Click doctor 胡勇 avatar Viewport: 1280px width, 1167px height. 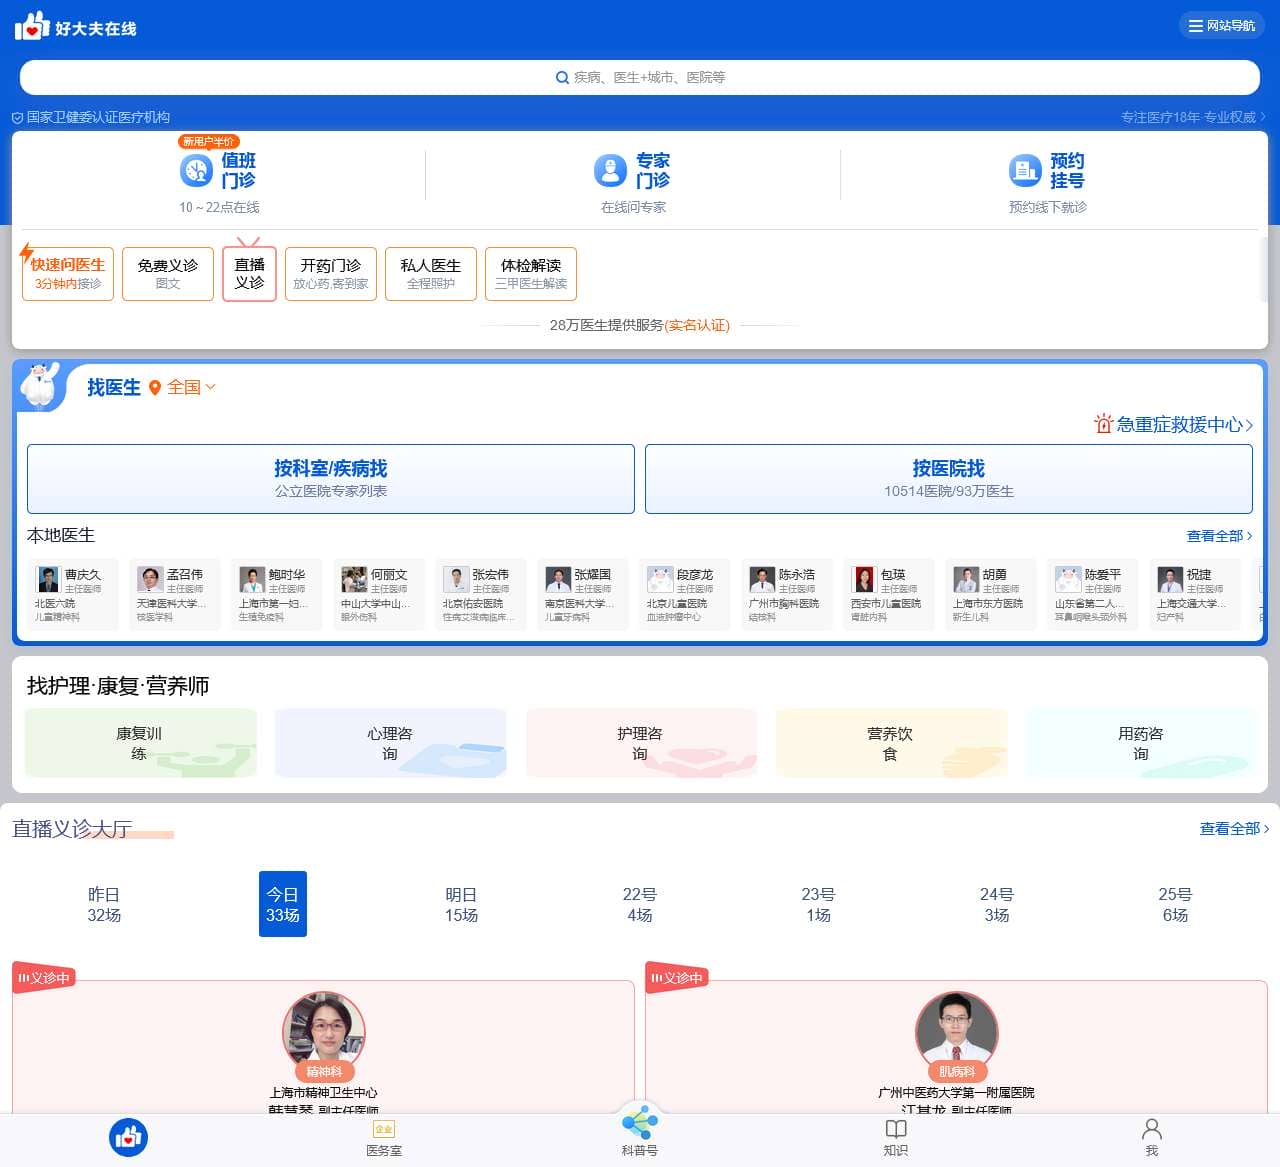(x=966, y=579)
